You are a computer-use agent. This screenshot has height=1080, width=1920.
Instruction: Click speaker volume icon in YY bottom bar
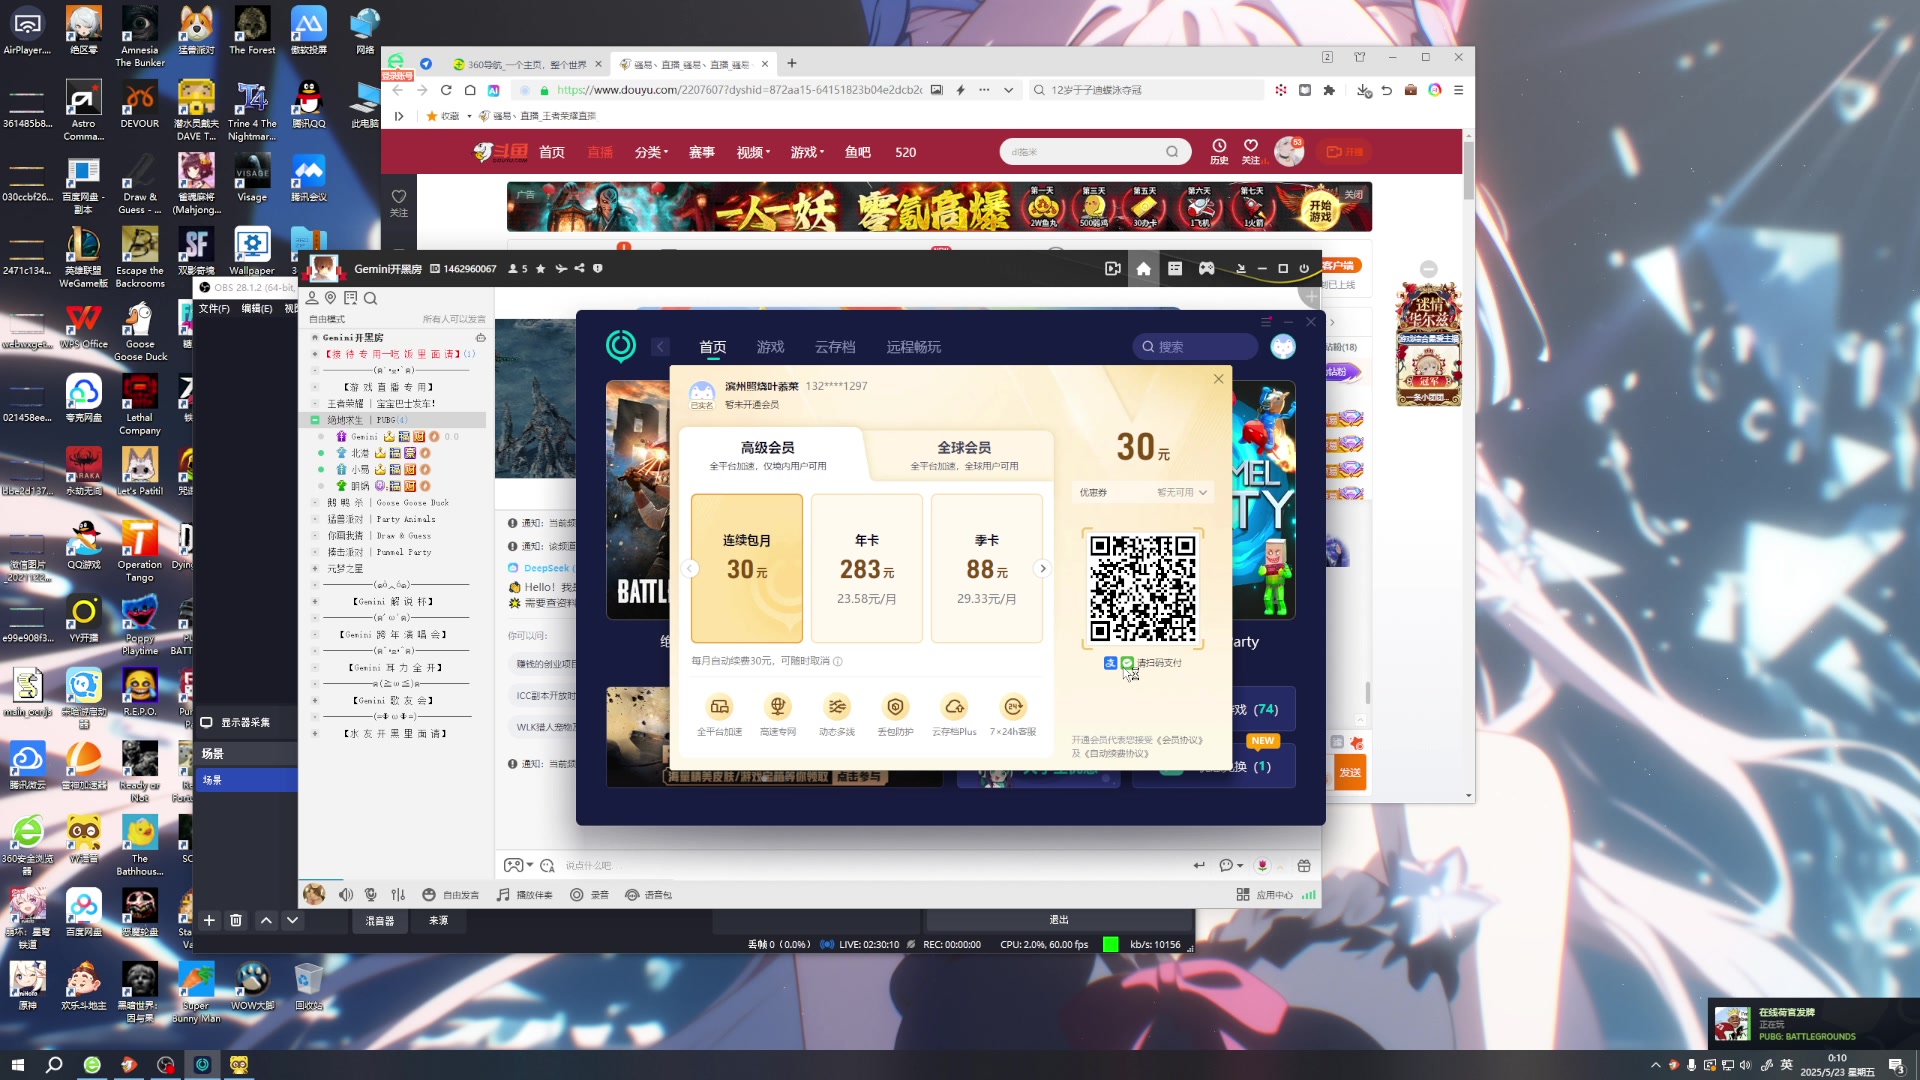(346, 895)
